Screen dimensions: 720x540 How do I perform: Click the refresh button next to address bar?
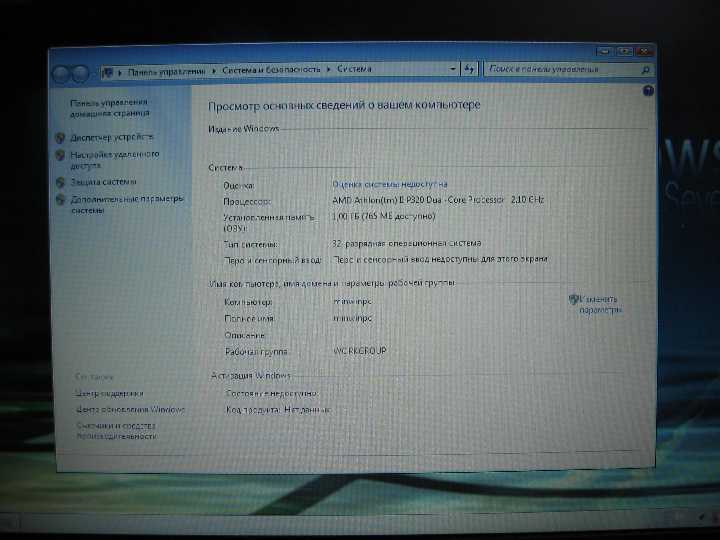(469, 69)
